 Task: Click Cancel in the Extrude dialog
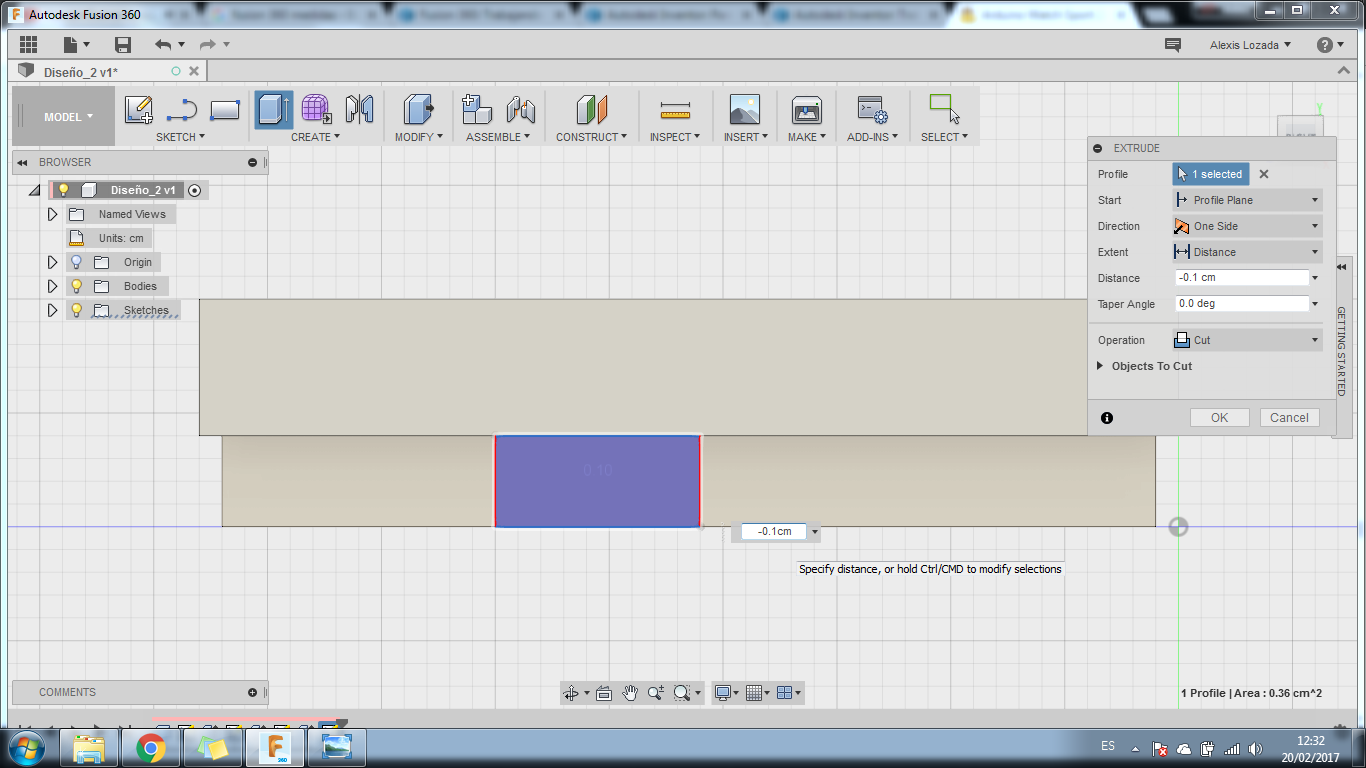pyautogui.click(x=1289, y=418)
